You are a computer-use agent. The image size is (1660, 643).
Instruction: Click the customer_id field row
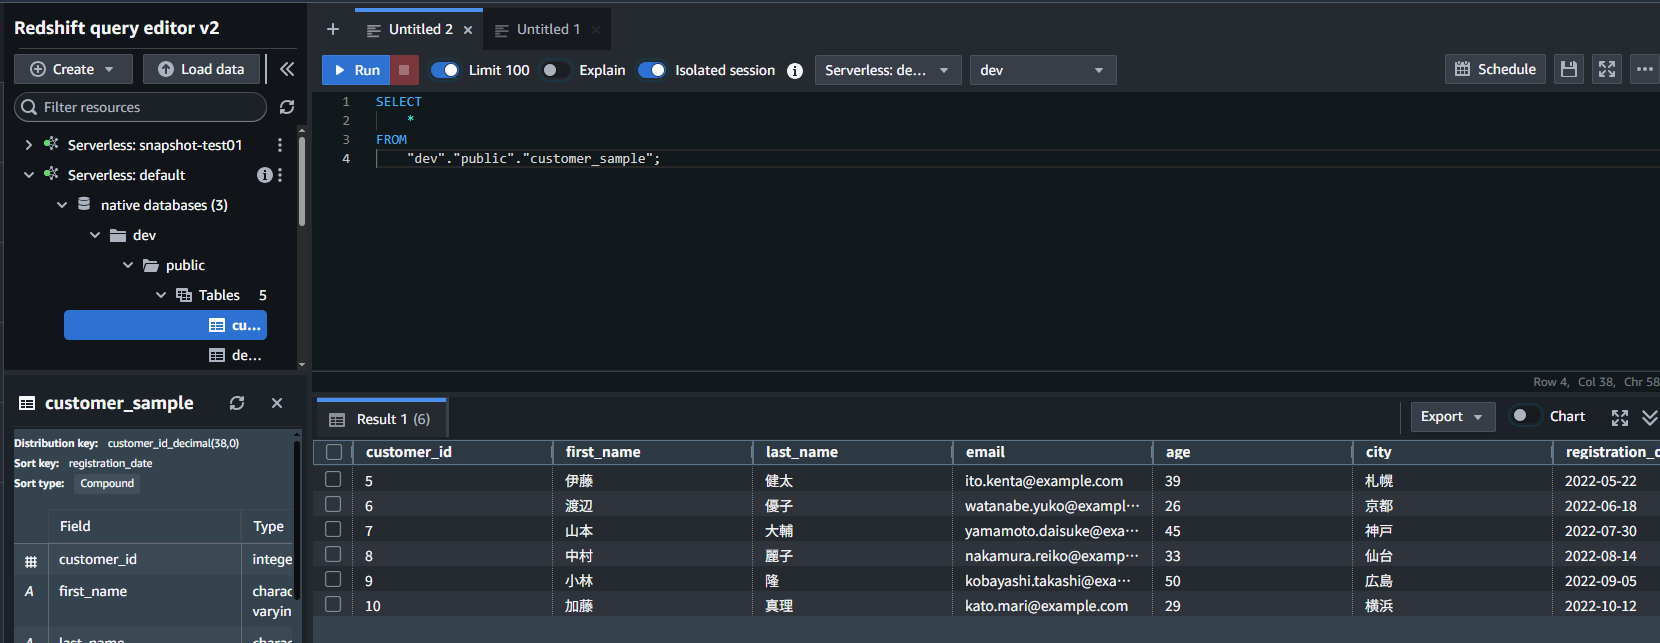coord(155,560)
